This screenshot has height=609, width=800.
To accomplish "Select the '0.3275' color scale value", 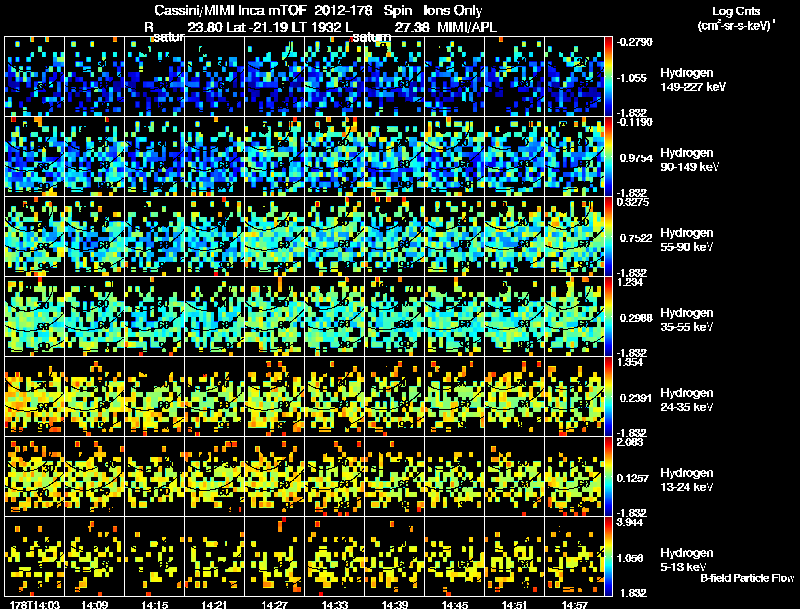I will pos(633,202).
